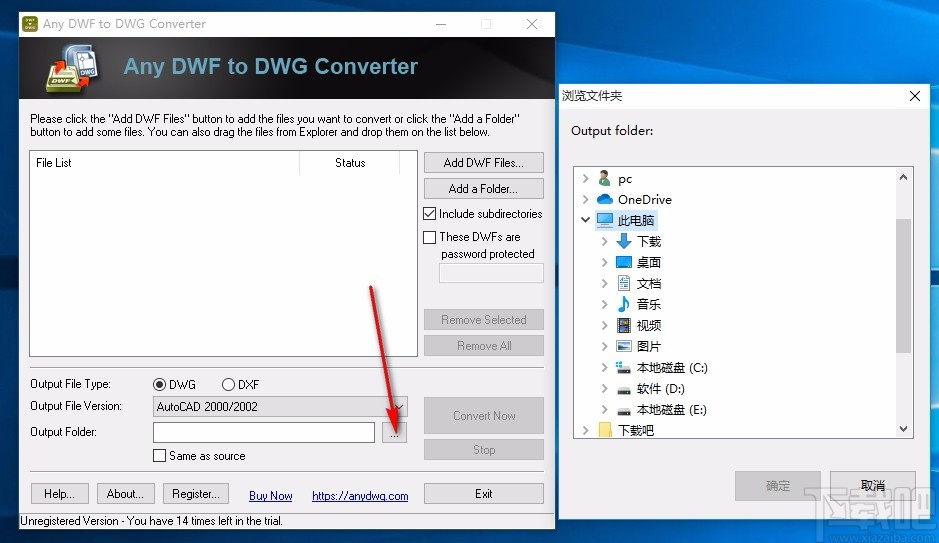The height and width of the screenshot is (543, 939).
Task: Click the 文档 documents icon
Action: tap(624, 283)
